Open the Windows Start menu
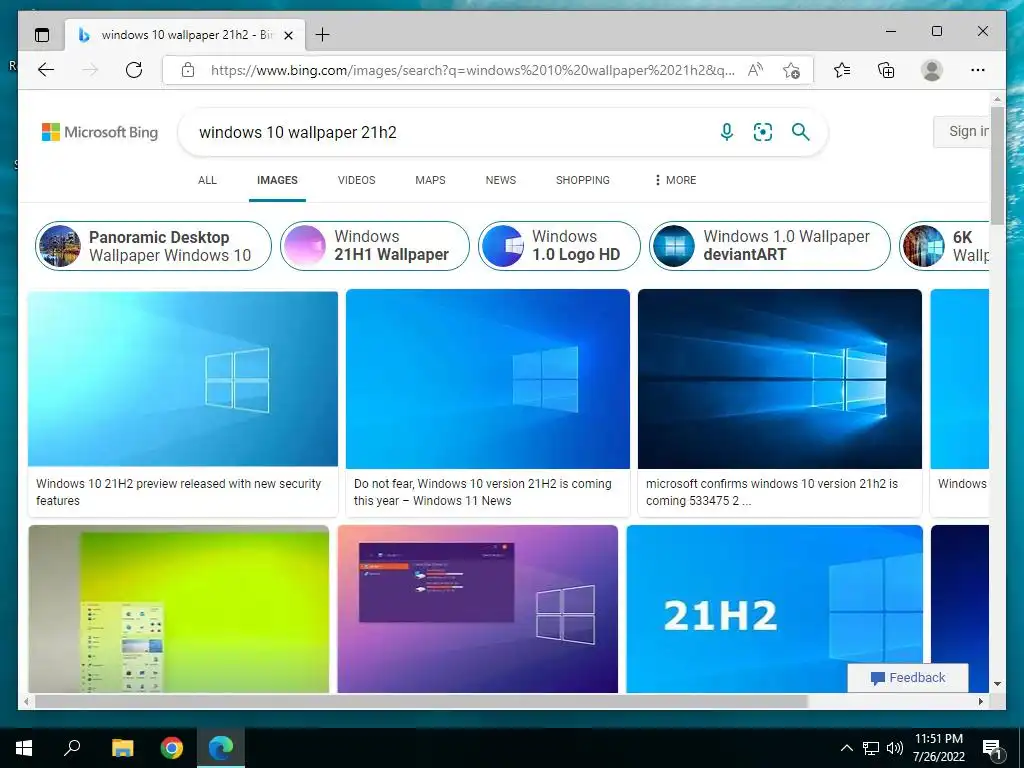This screenshot has height=768, width=1024. tap(24, 748)
